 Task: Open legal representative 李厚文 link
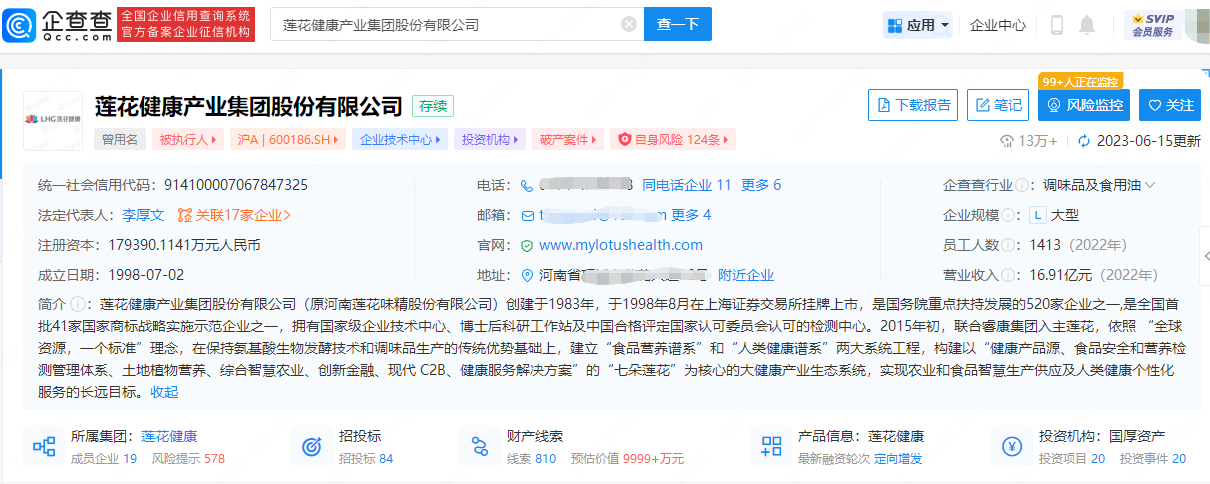pyautogui.click(x=143, y=215)
